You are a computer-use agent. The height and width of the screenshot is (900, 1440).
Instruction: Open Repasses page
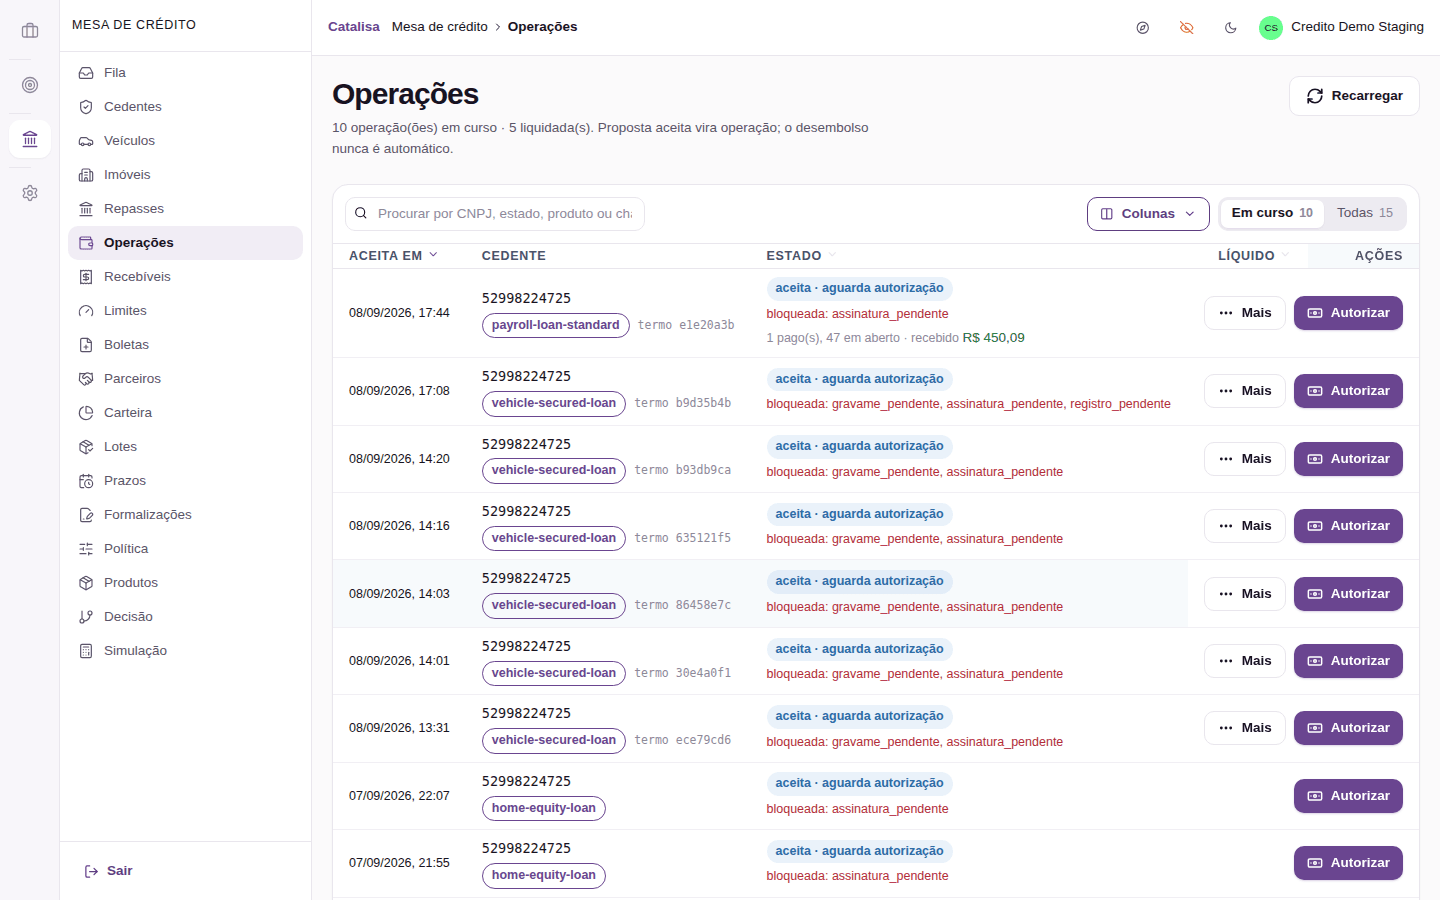185,209
